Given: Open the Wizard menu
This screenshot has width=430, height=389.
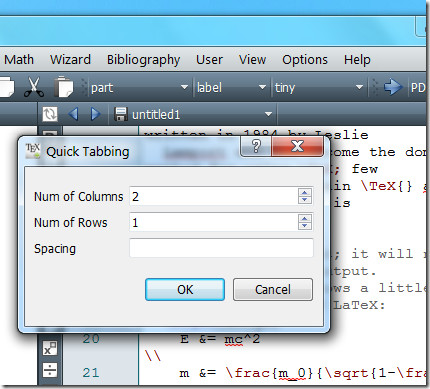Looking at the screenshot, I should point(70,60).
